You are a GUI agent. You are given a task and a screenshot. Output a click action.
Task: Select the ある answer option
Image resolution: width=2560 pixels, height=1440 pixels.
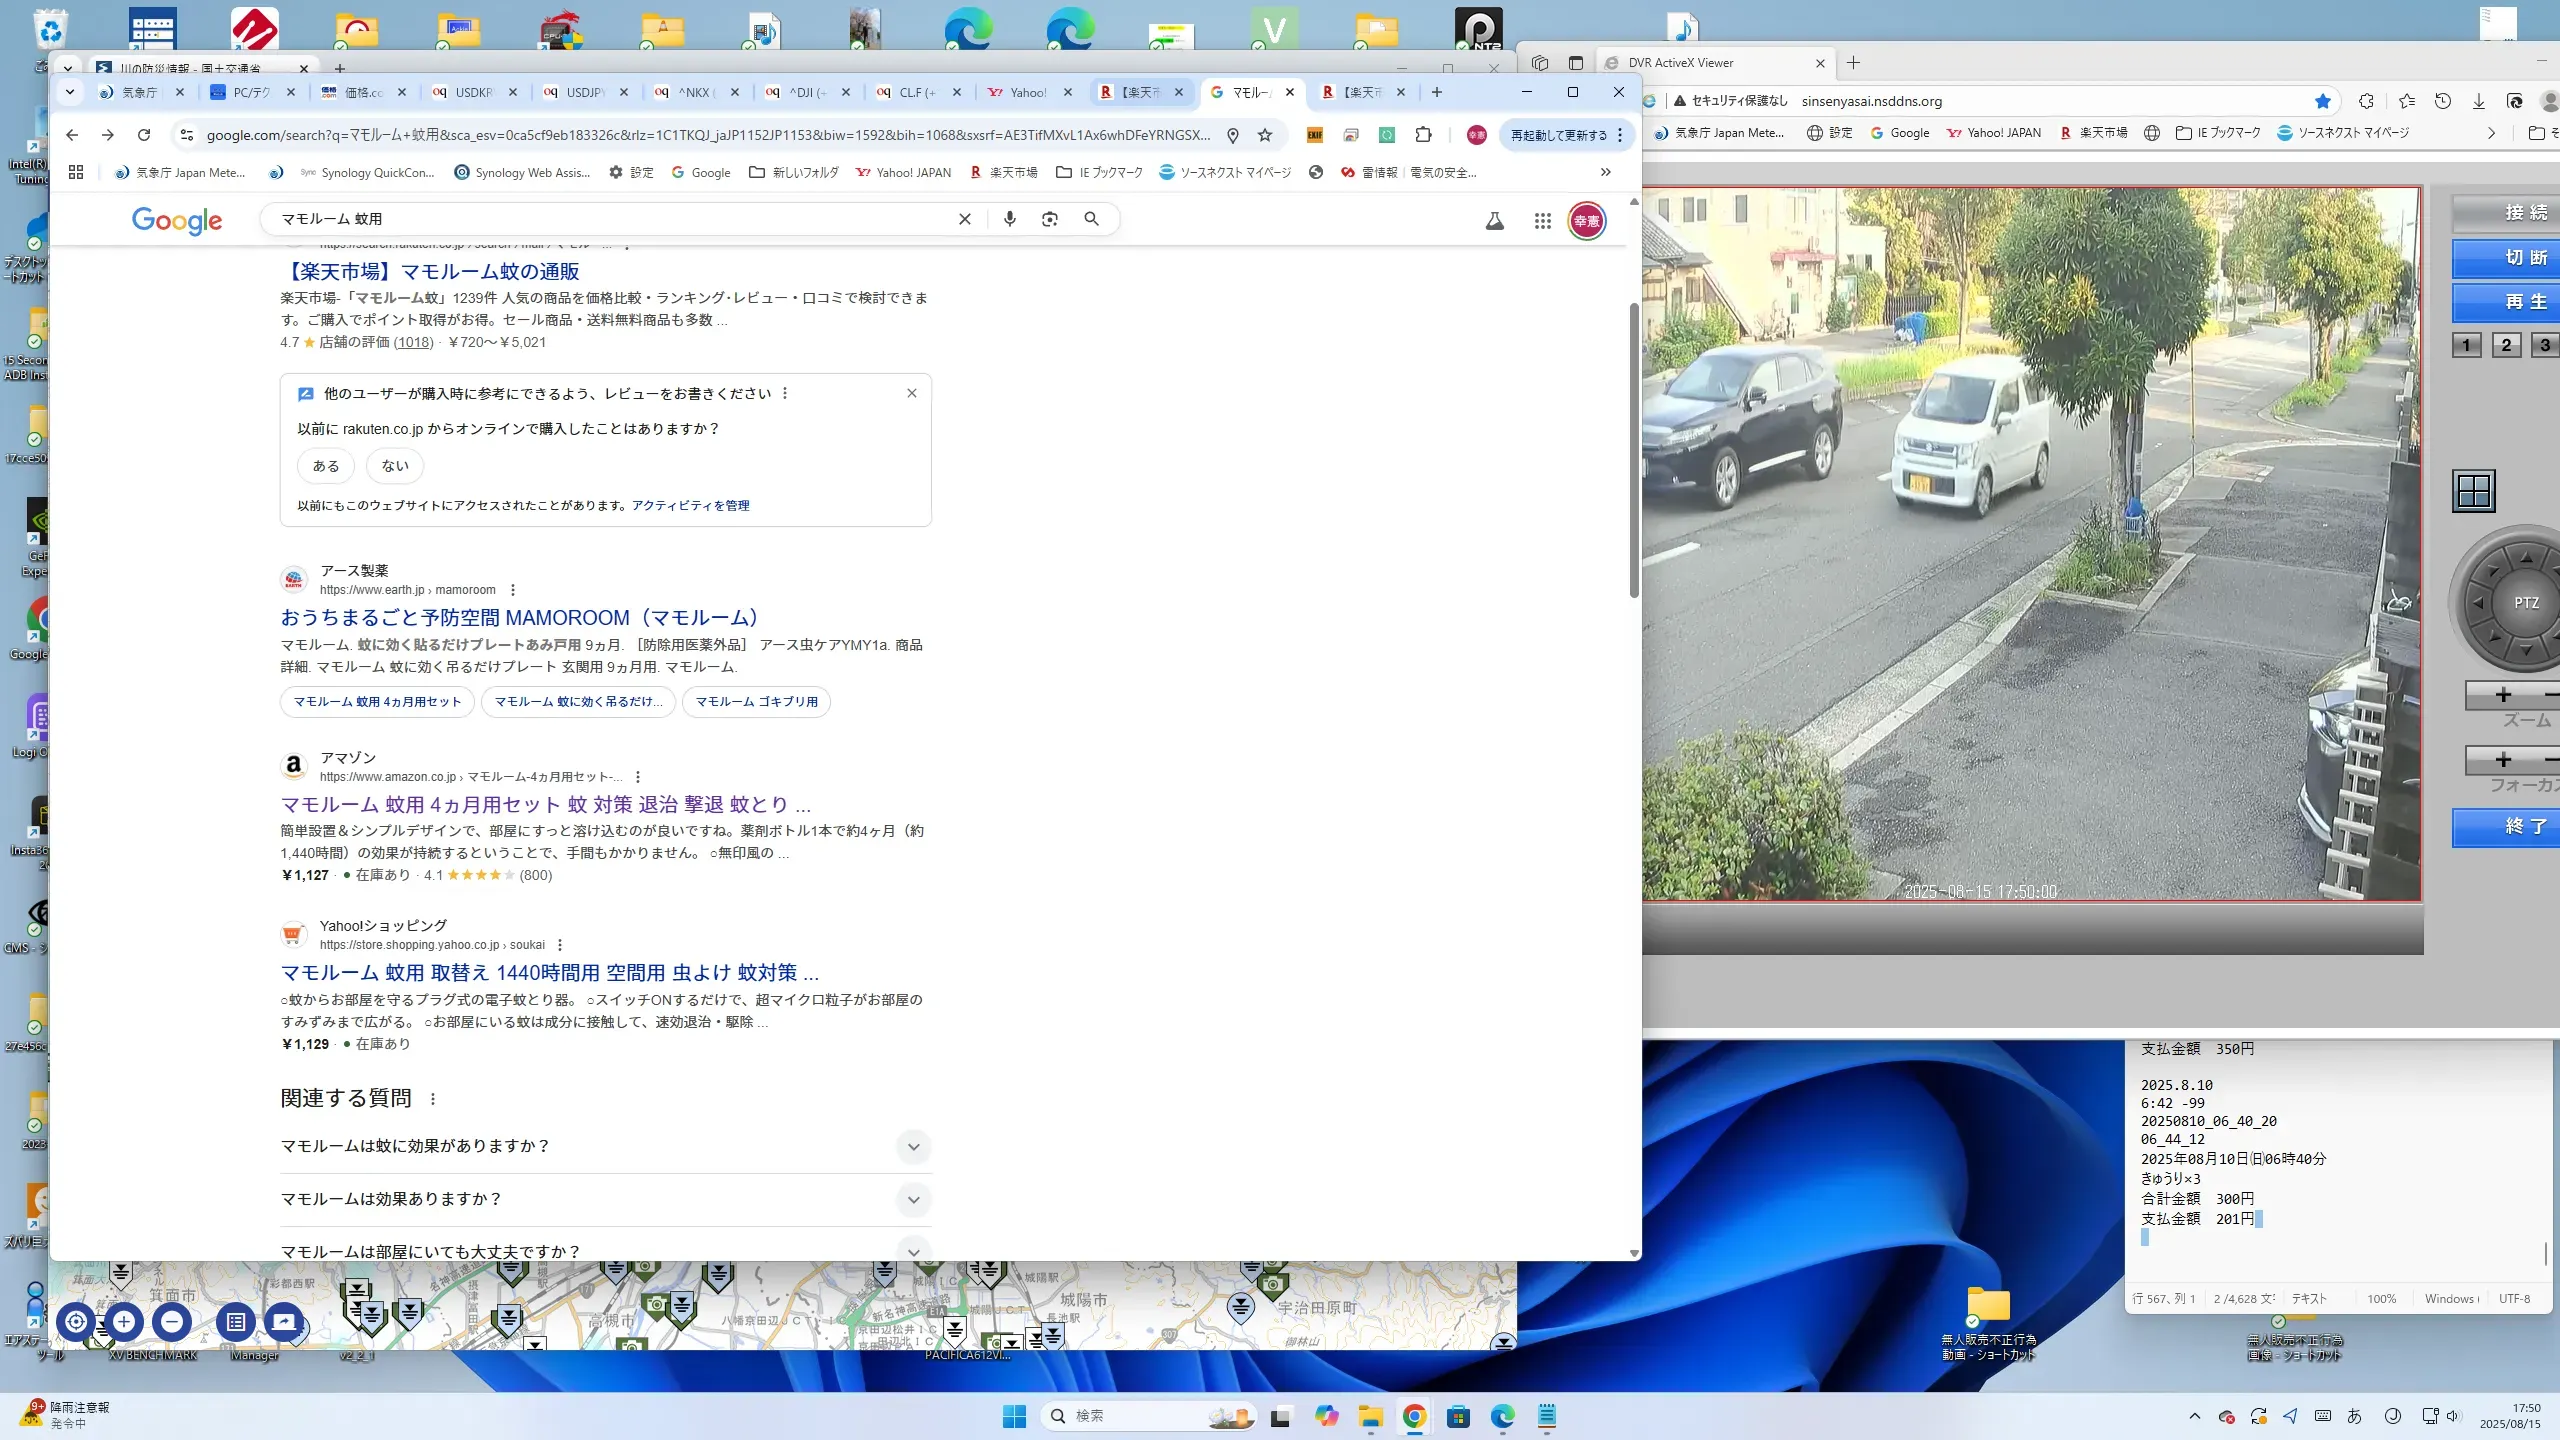(326, 466)
